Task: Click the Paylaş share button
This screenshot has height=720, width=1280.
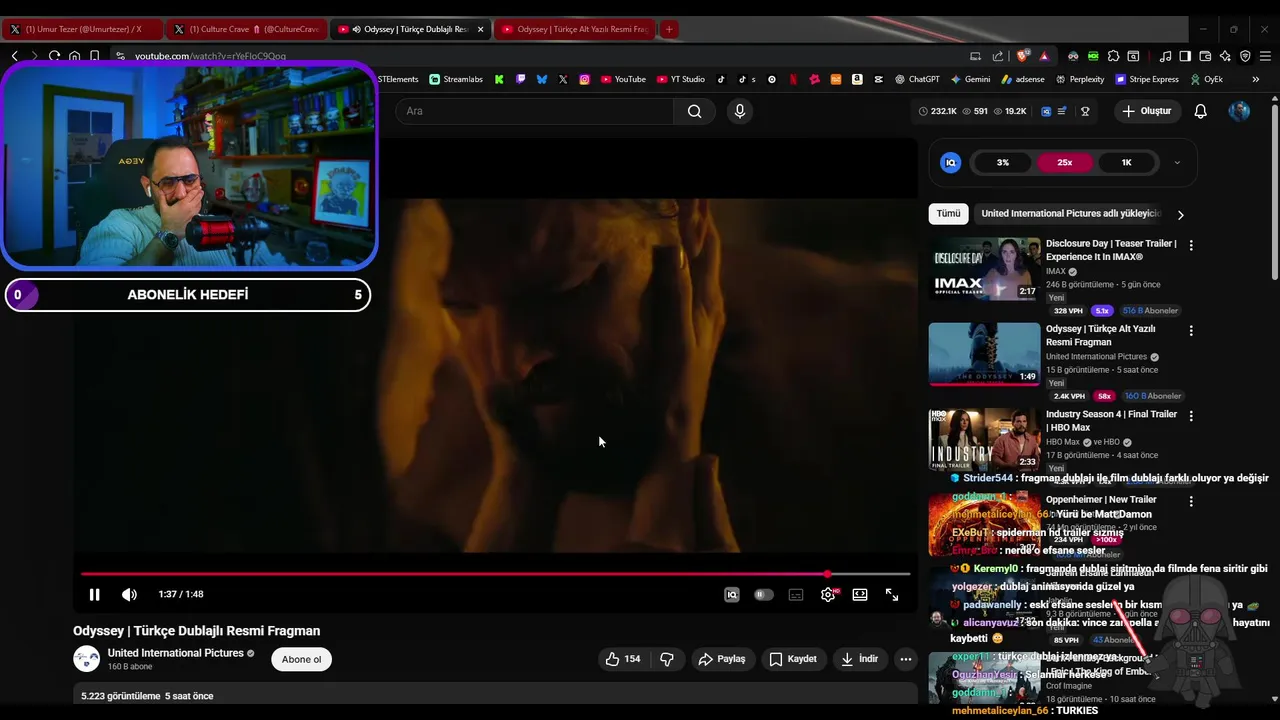Action: coord(722,659)
